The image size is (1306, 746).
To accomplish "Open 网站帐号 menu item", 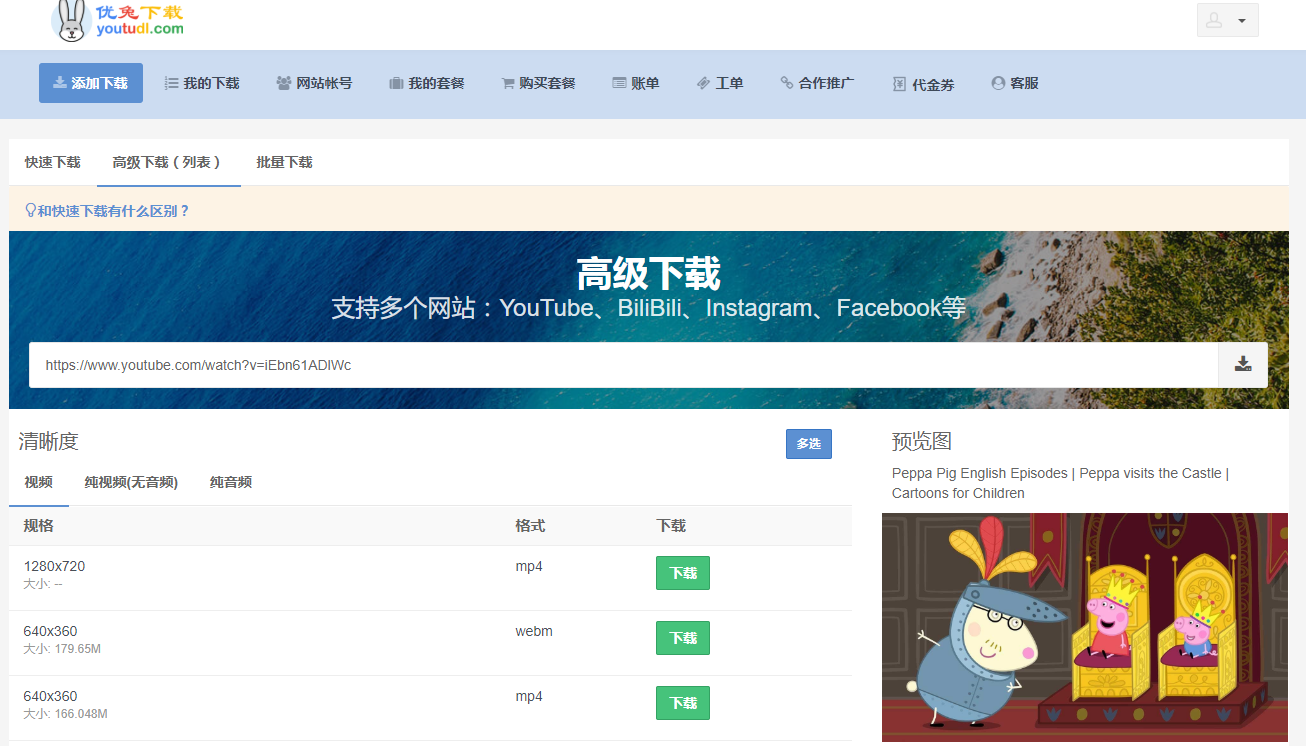I will (314, 83).
